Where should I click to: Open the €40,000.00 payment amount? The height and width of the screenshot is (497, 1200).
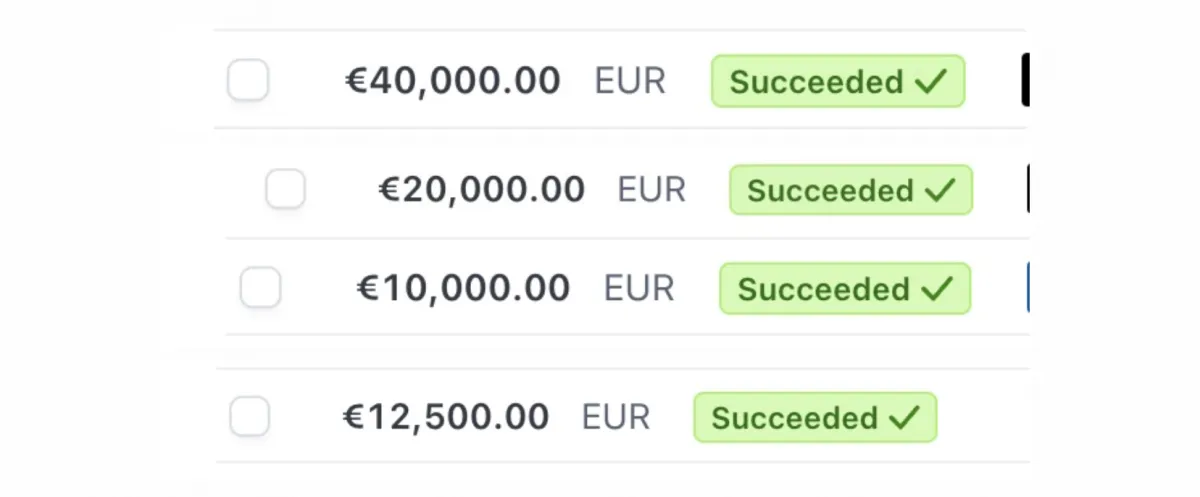[x=453, y=81]
